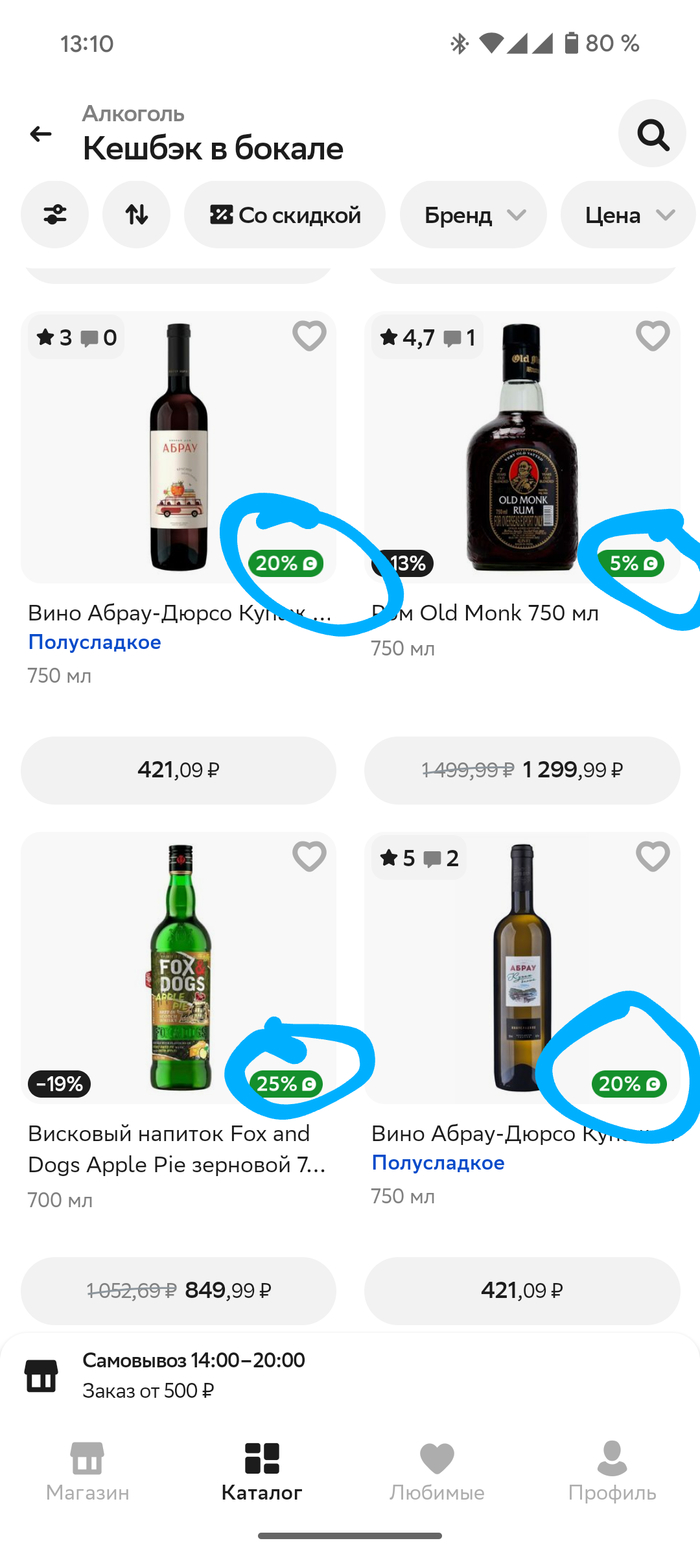Tap the store icon beside pickup time
Viewport: 700px width, 1556px height.
click(x=41, y=1375)
